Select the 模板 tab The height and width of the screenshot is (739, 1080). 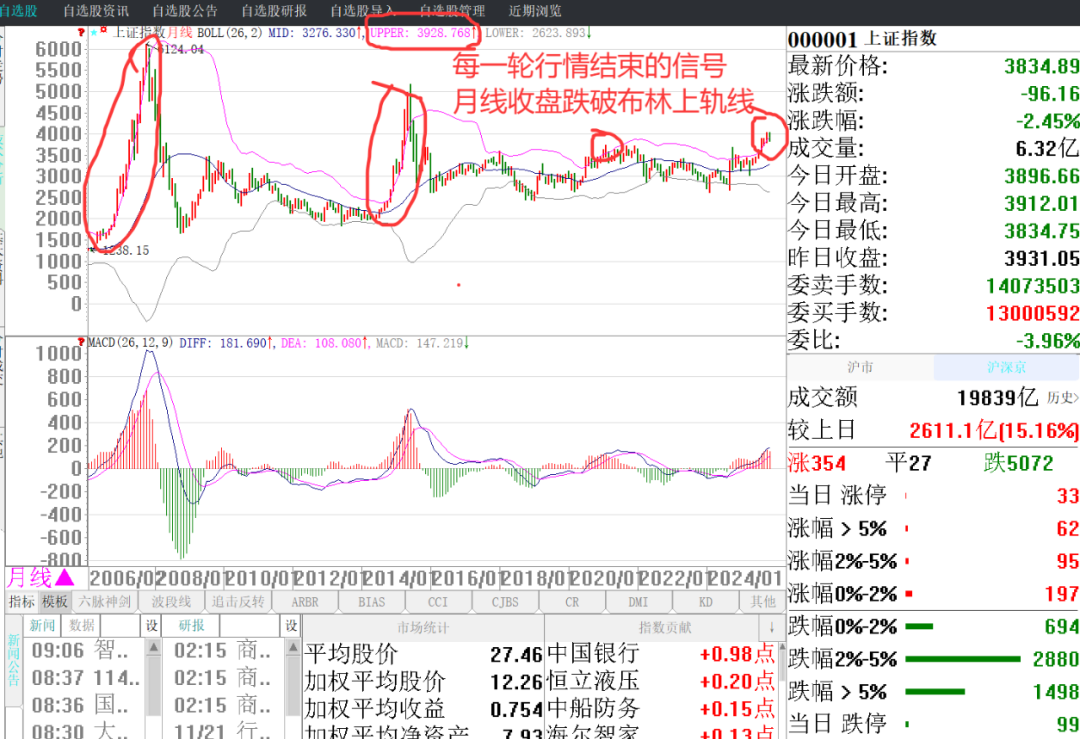[x=54, y=601]
